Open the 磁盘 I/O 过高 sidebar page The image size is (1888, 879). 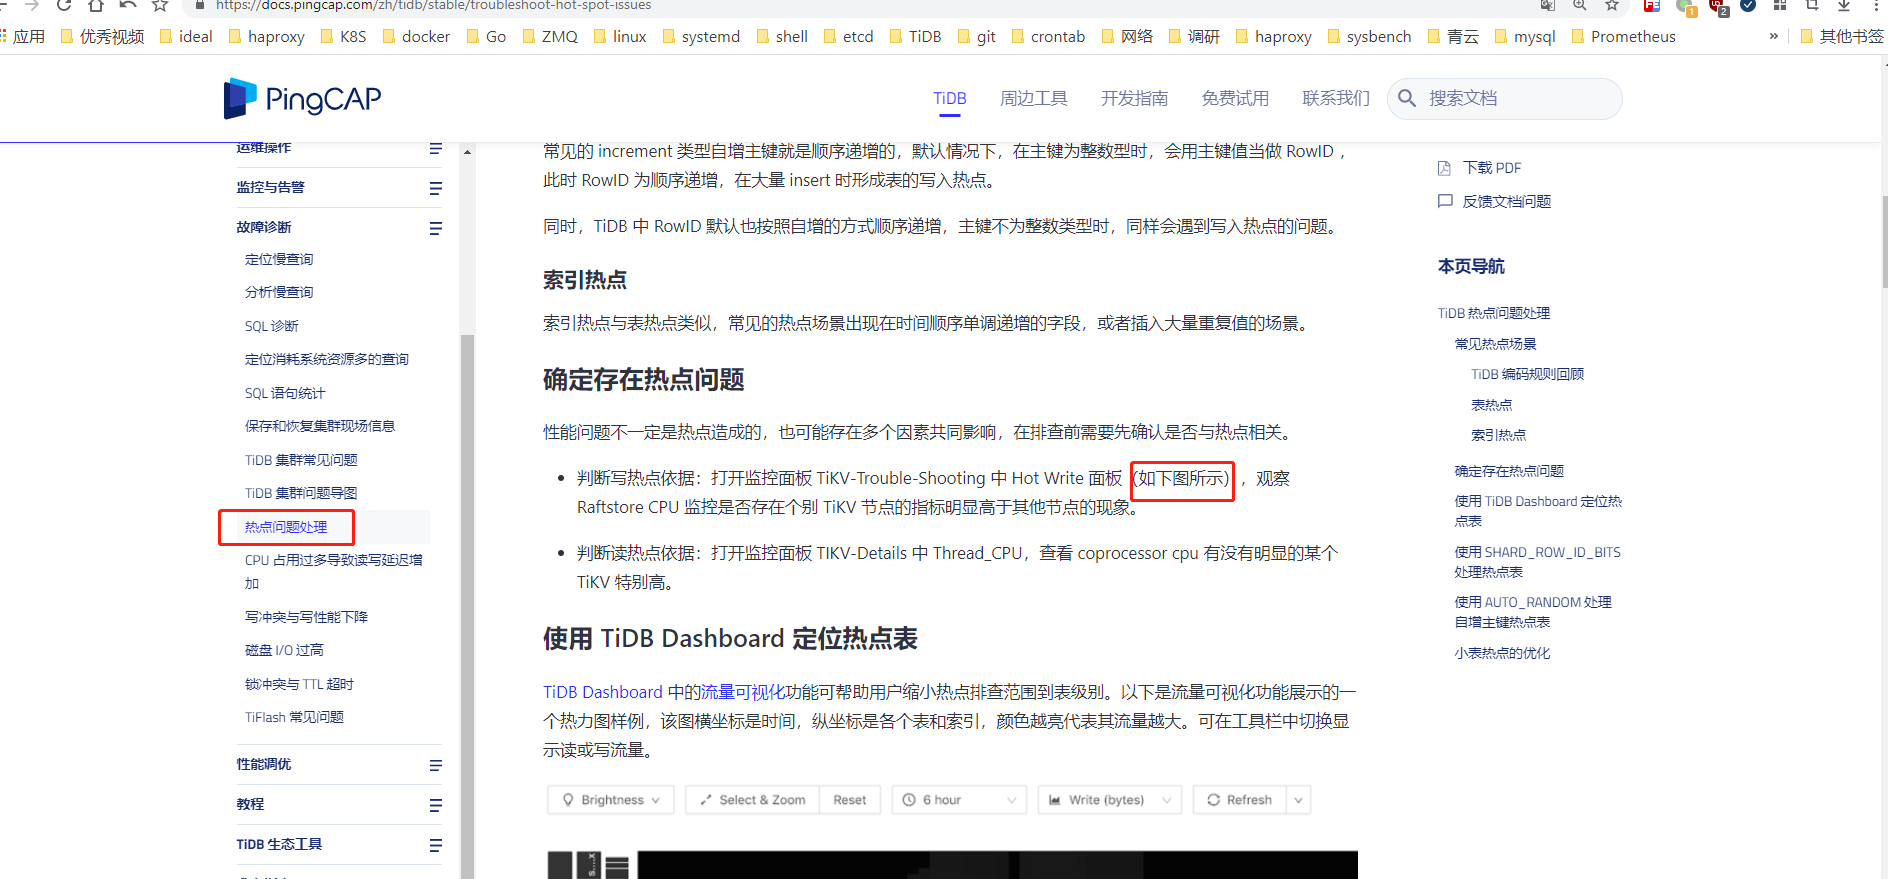(284, 650)
